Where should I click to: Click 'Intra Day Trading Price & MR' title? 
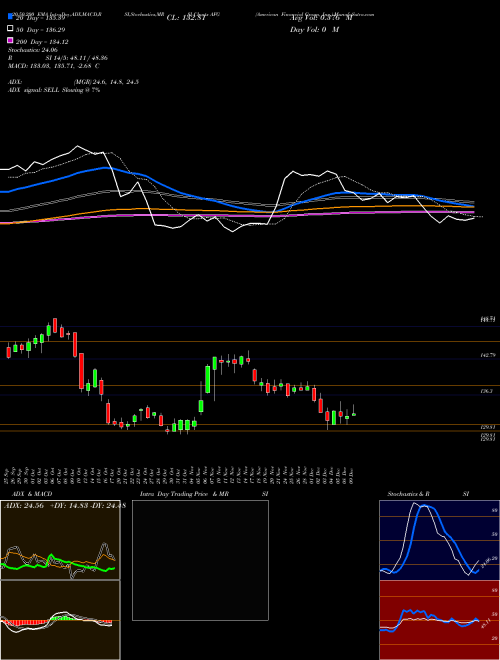click(184, 494)
